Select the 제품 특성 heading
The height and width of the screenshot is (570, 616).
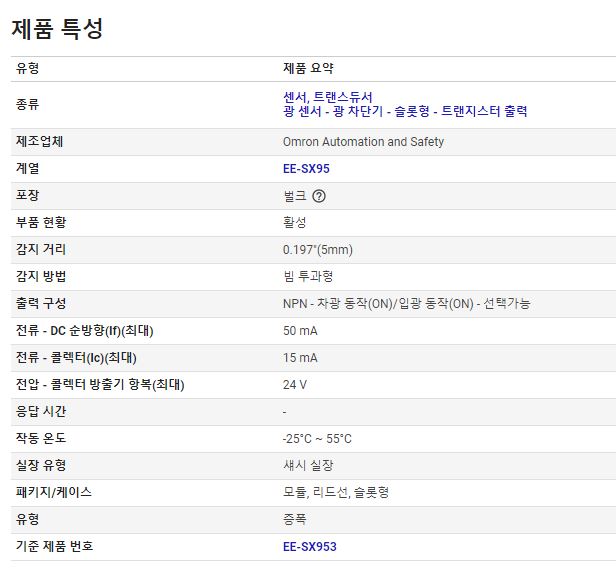pos(57,29)
